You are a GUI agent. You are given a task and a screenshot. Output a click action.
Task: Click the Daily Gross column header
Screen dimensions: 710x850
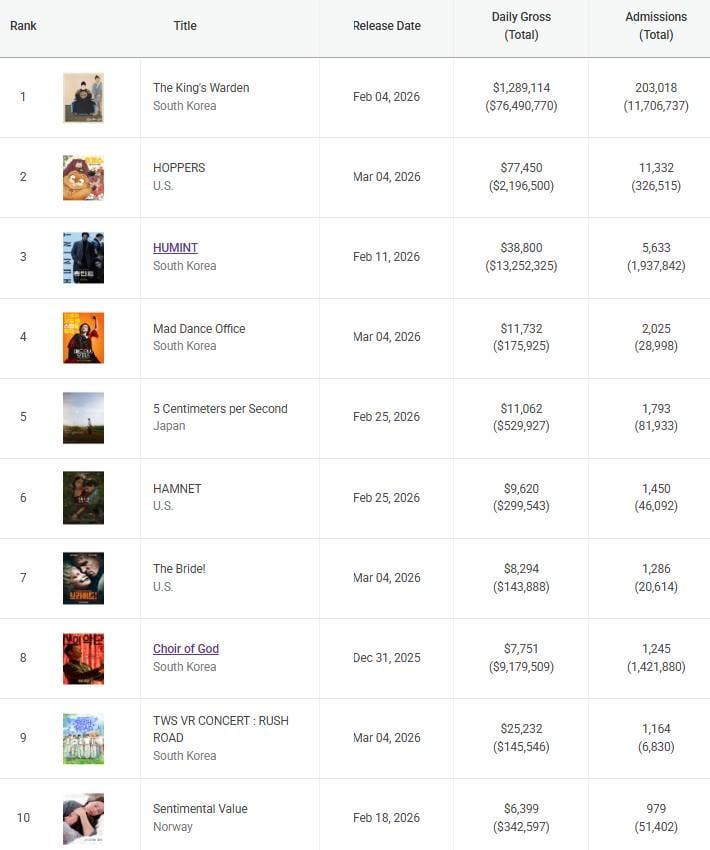tap(521, 26)
